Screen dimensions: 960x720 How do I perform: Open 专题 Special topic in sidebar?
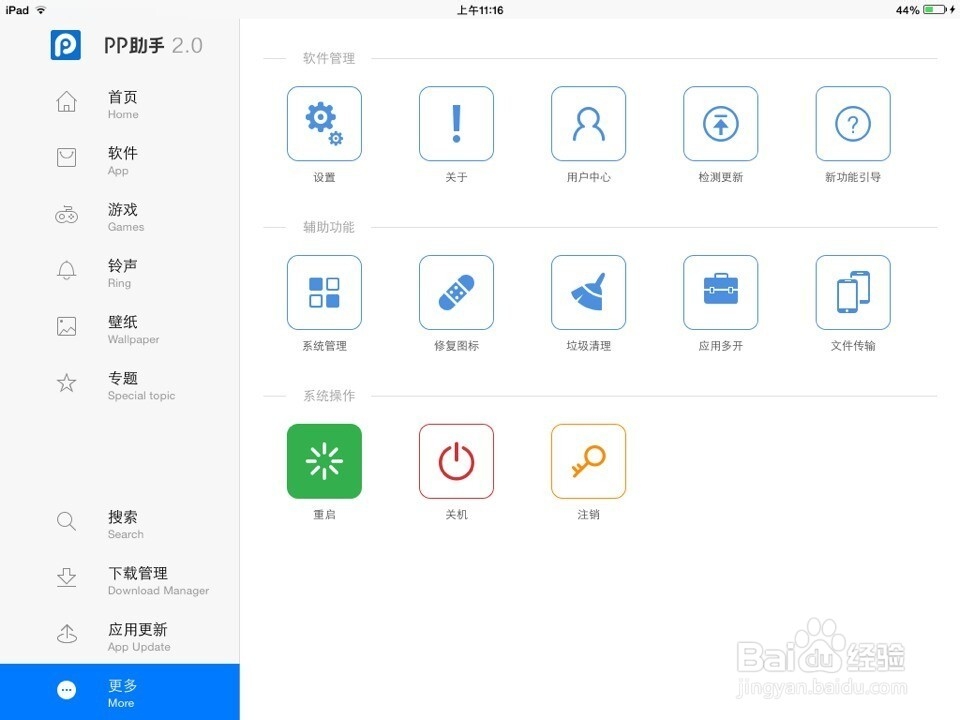click(x=119, y=386)
